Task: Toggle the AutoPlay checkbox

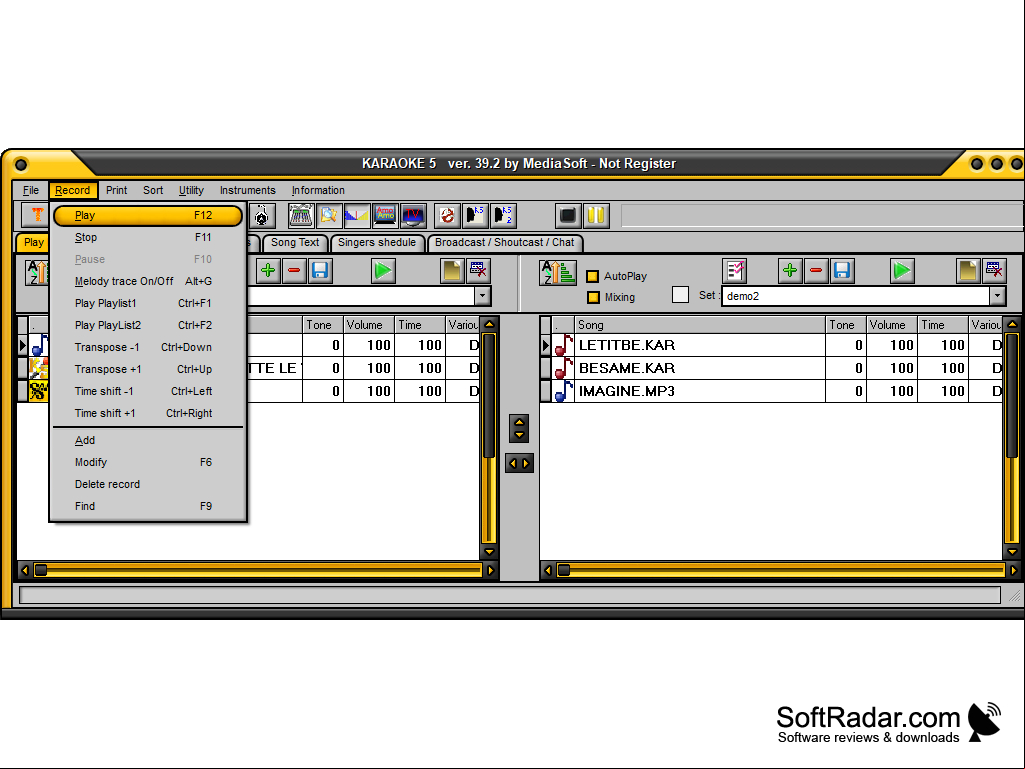Action: point(593,276)
